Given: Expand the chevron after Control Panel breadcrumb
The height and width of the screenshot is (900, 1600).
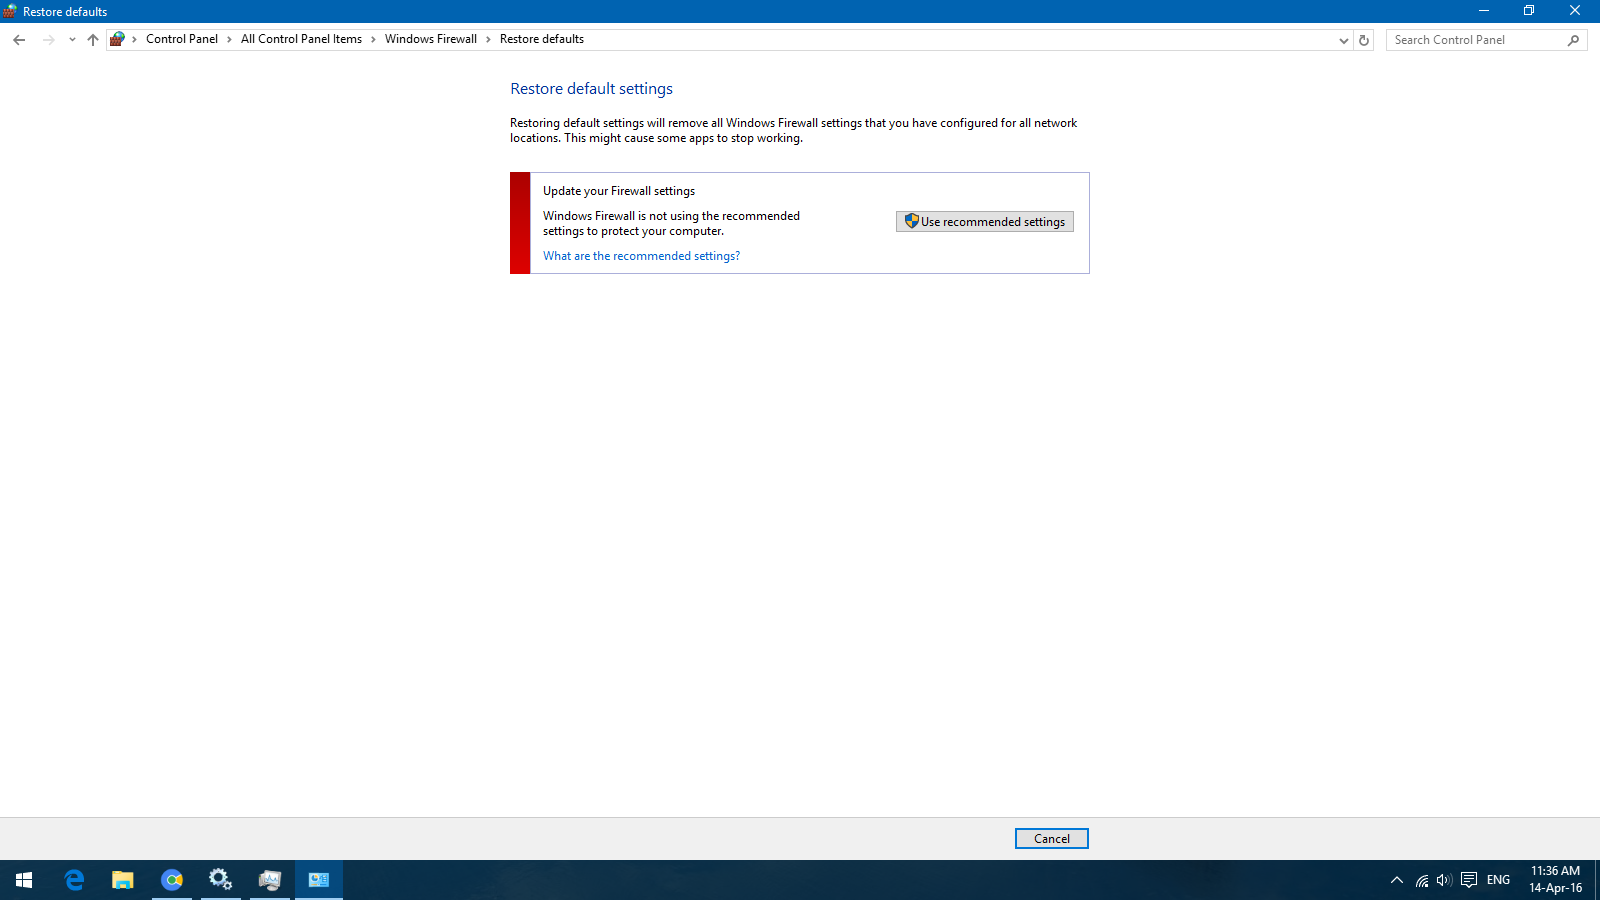Looking at the screenshot, I should point(229,40).
